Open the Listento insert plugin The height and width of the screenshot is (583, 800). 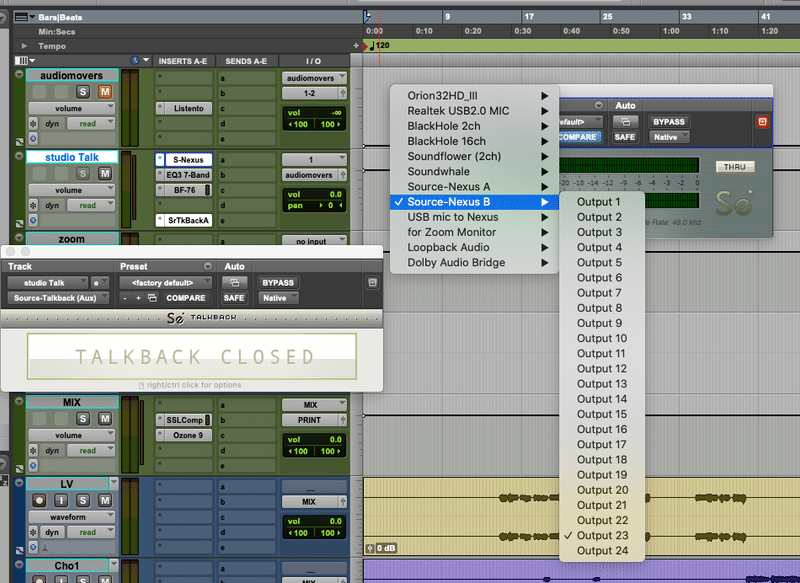[x=188, y=108]
